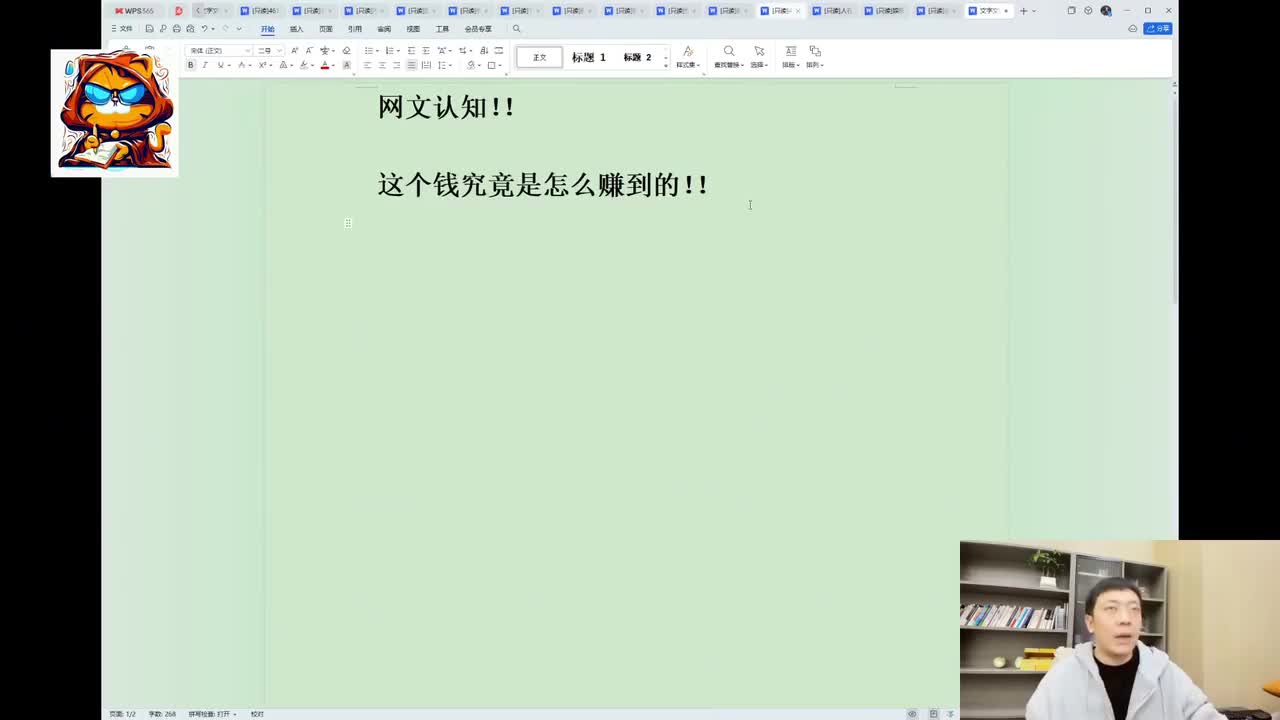The height and width of the screenshot is (720, 1280).
Task: Click the WPS 365 home tab
Action: pyautogui.click(x=134, y=11)
